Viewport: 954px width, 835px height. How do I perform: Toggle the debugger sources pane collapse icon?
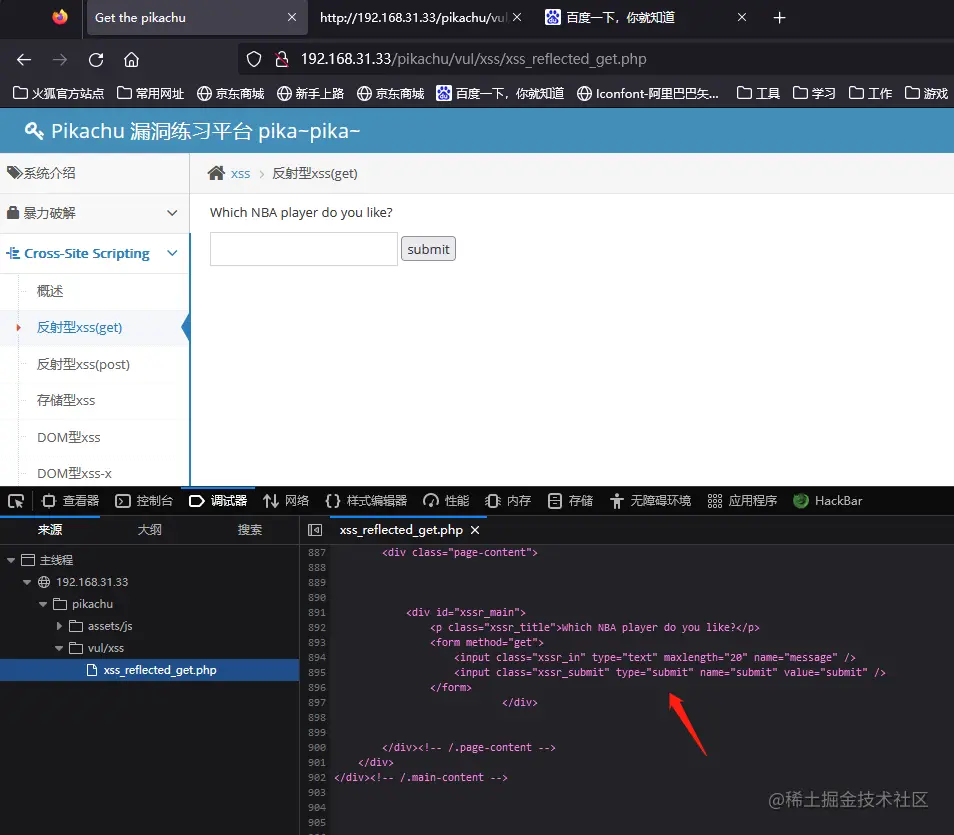[x=315, y=530]
